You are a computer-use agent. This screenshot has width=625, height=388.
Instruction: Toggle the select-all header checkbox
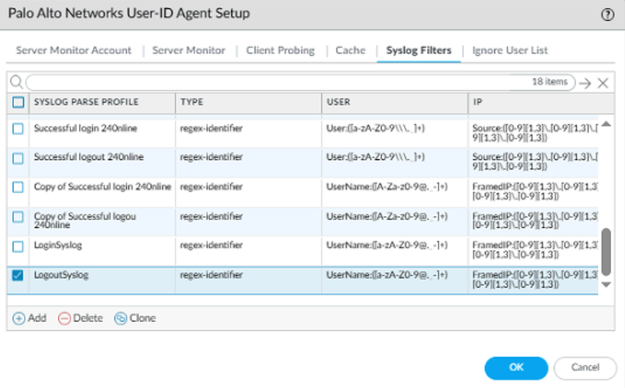pos(18,102)
